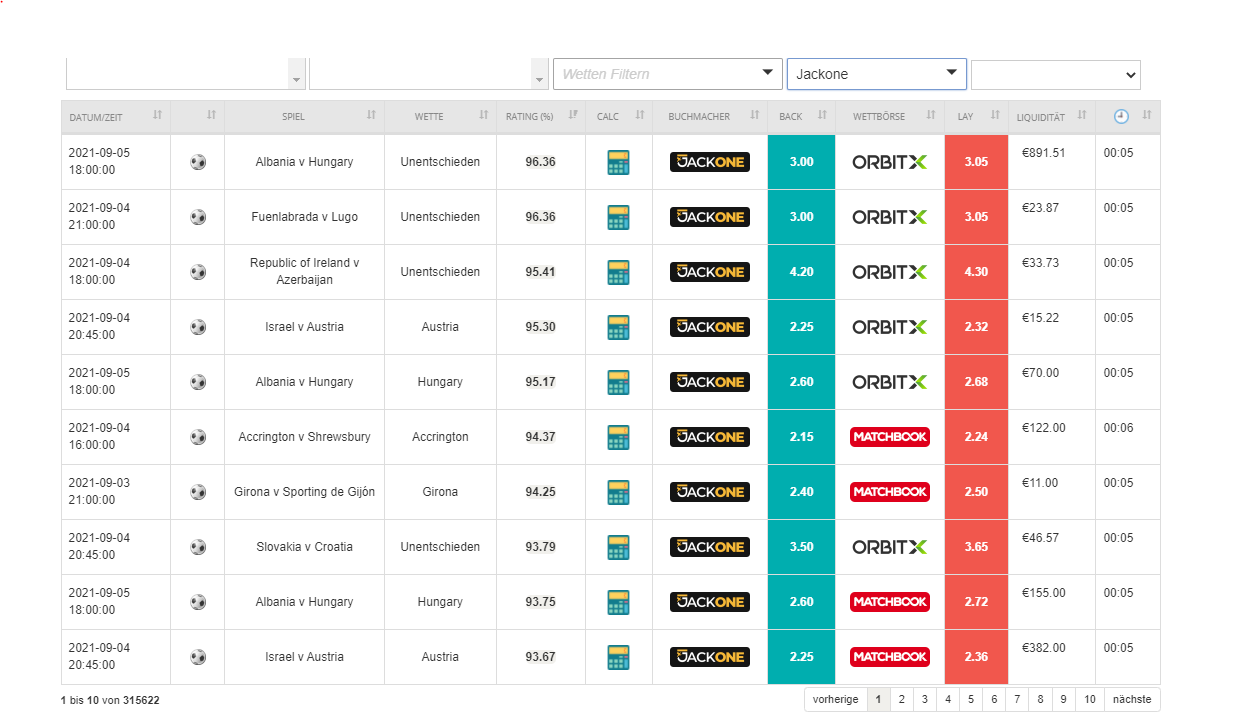Click liquidity value €15.22
The image size is (1245, 727).
tap(1040, 318)
